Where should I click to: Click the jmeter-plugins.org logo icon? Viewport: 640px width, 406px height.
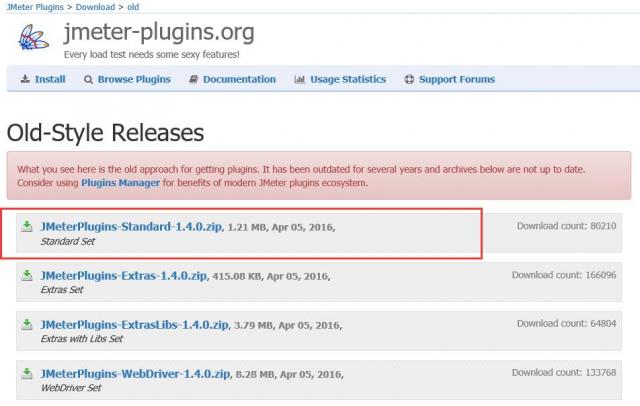31,39
